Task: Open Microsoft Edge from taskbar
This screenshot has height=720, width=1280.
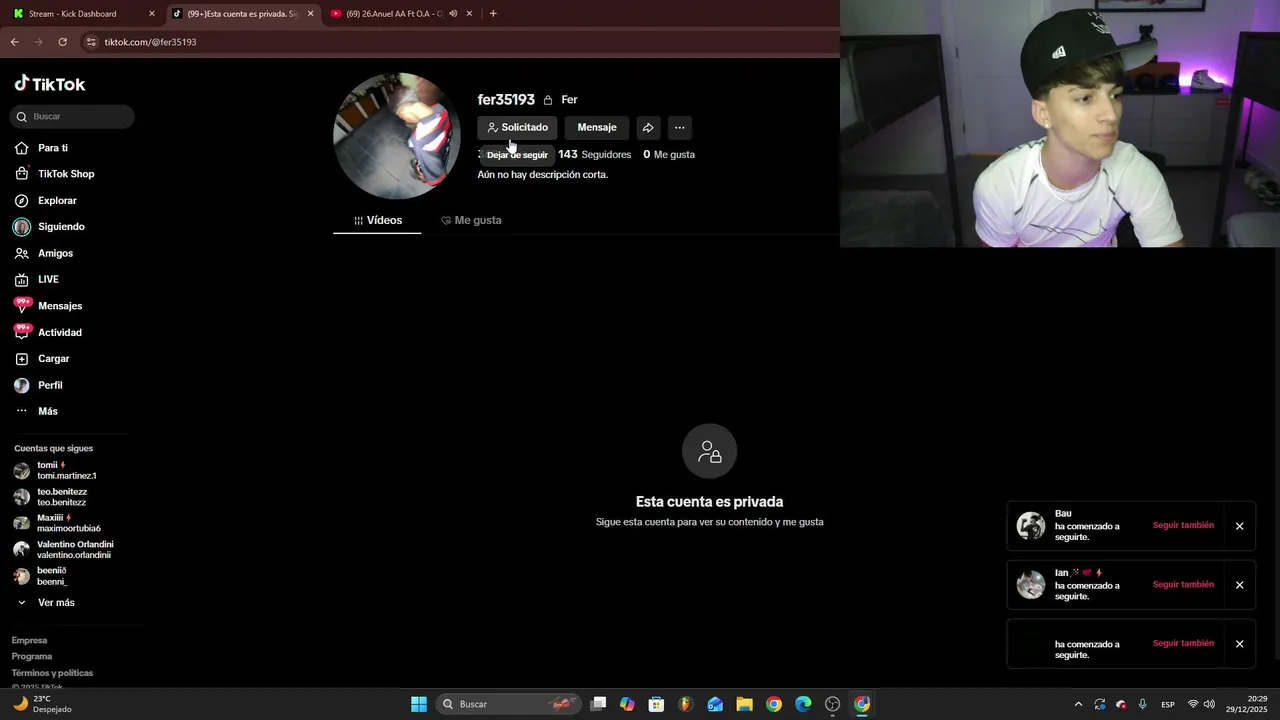Action: (x=803, y=704)
